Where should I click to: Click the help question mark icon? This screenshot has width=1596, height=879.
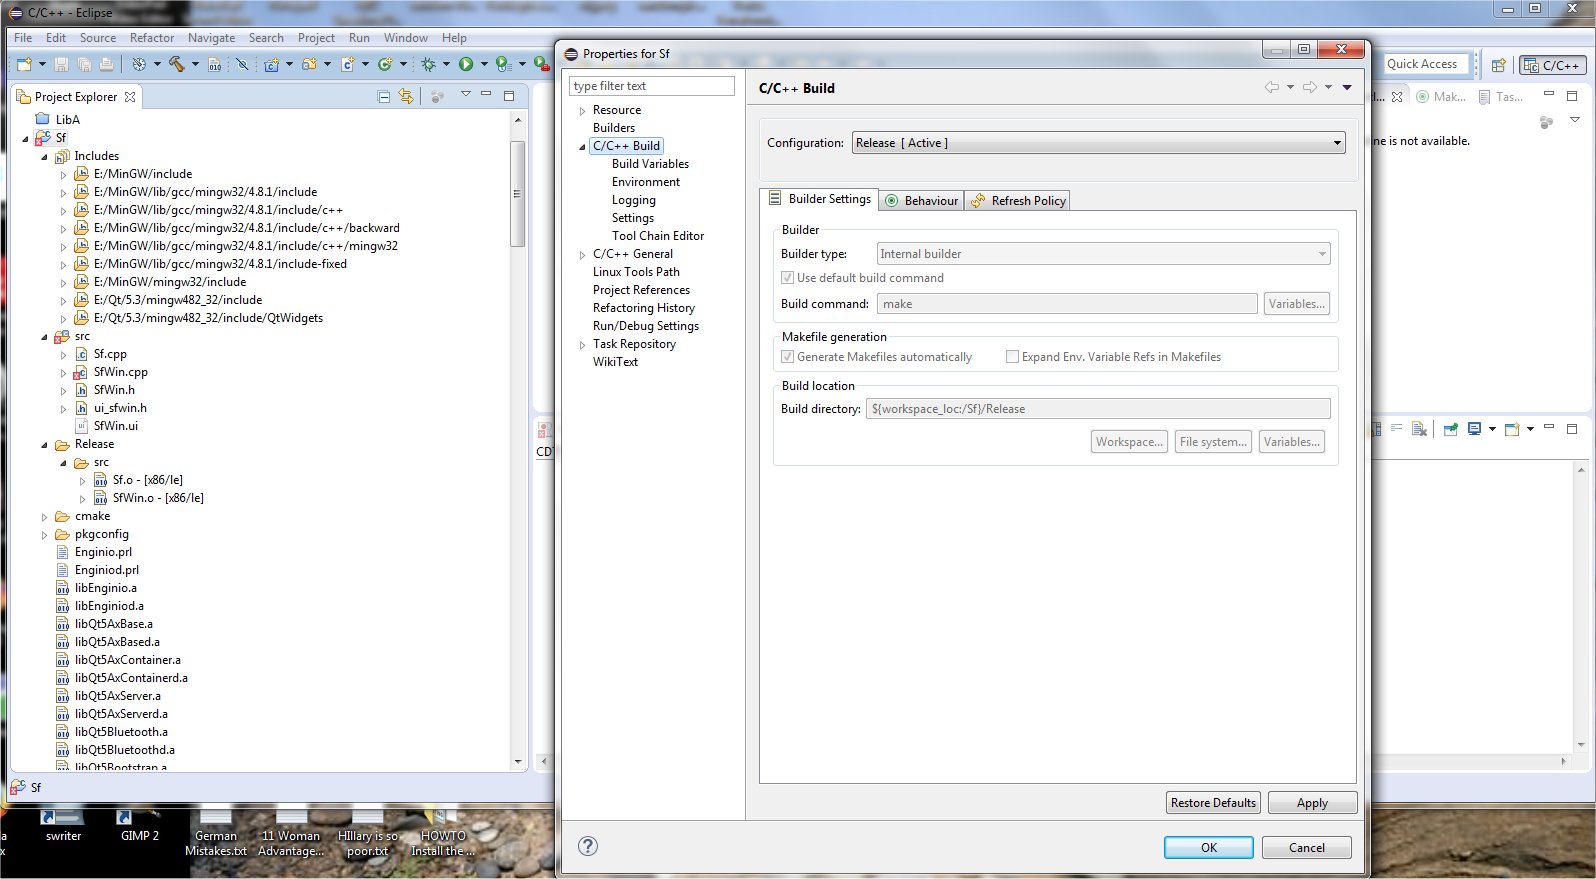[x=588, y=846]
